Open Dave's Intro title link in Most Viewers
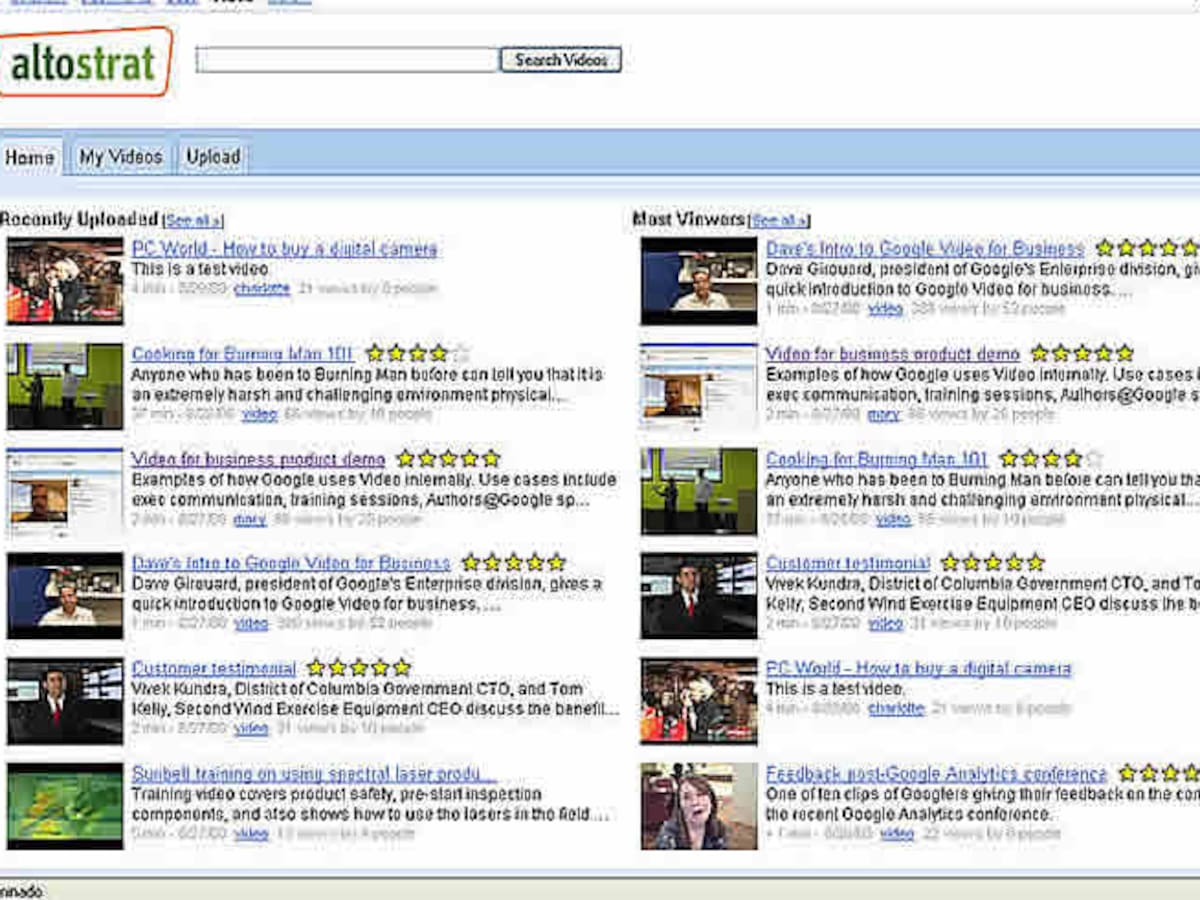The image size is (1200, 900). 924,249
